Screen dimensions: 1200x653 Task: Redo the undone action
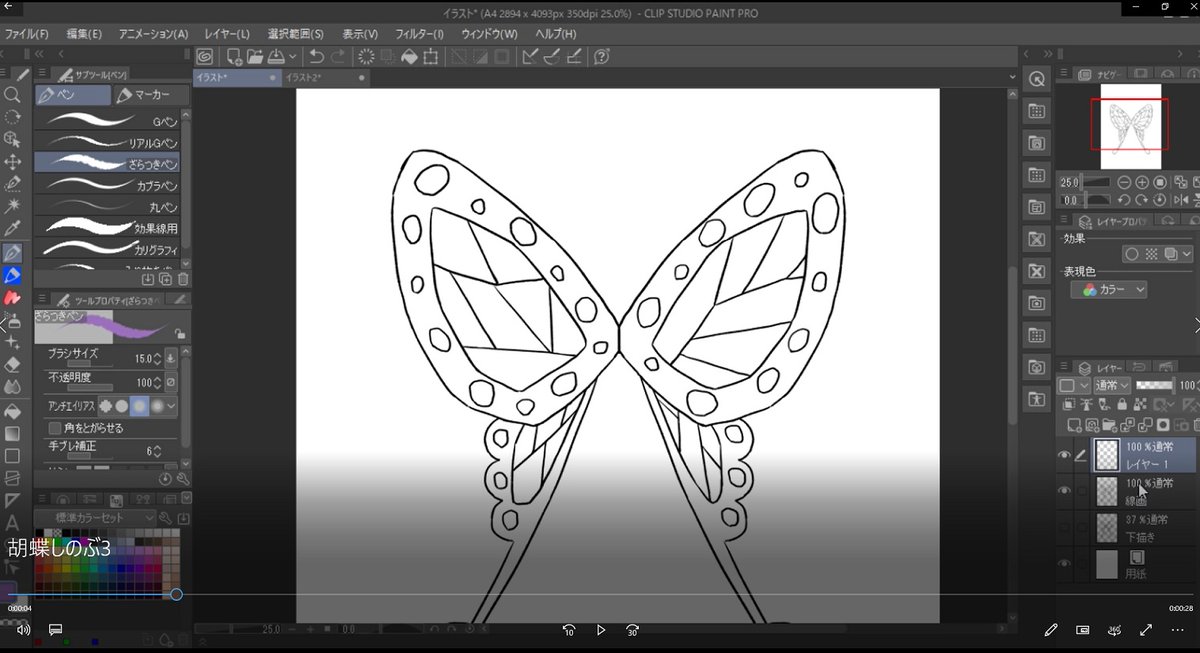338,56
